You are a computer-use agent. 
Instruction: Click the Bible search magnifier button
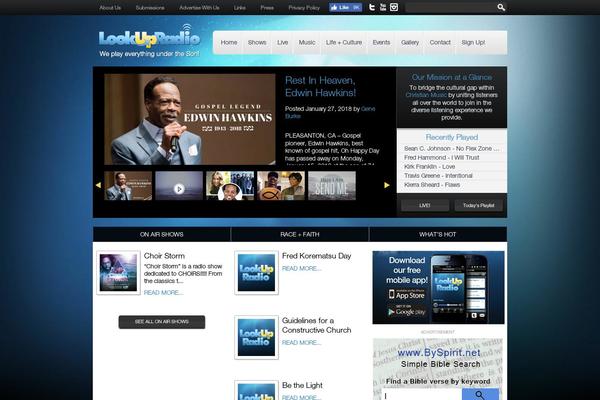pyautogui.click(x=480, y=395)
